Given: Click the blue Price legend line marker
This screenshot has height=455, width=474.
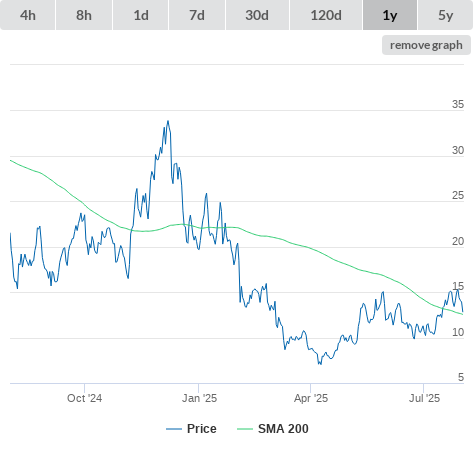Looking at the screenshot, I should 174,429.
